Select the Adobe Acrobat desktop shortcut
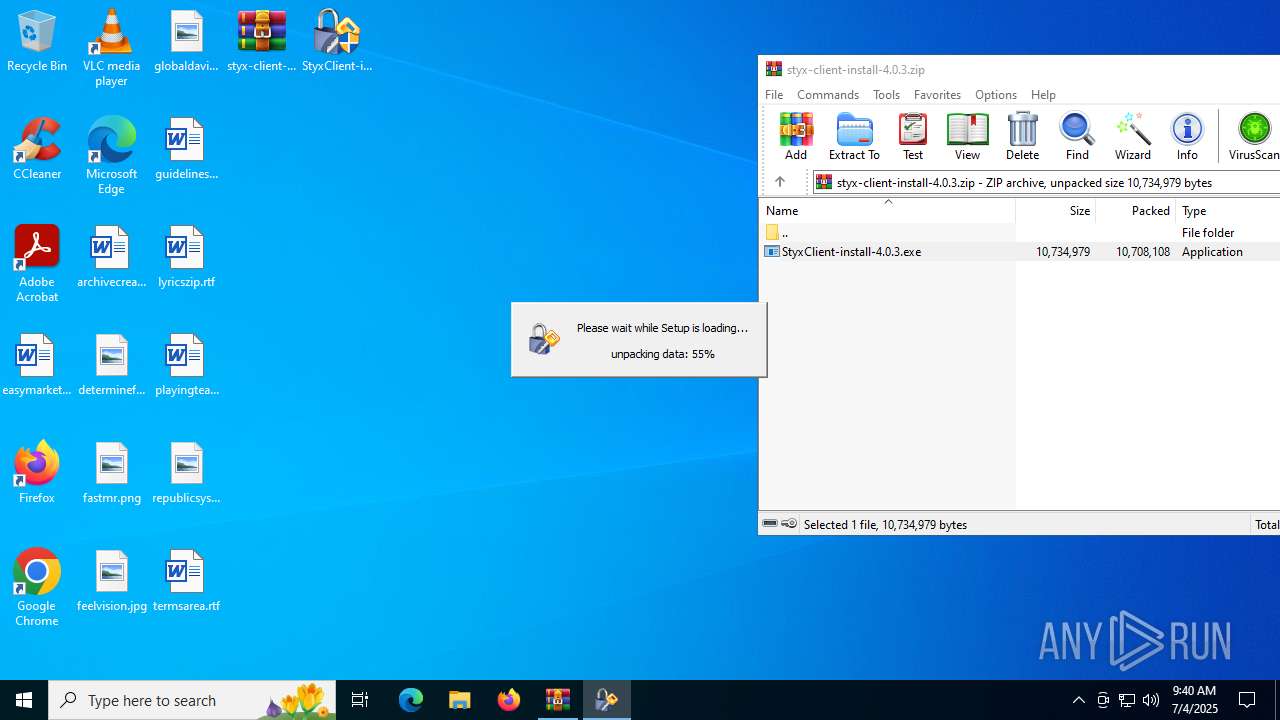 point(37,264)
